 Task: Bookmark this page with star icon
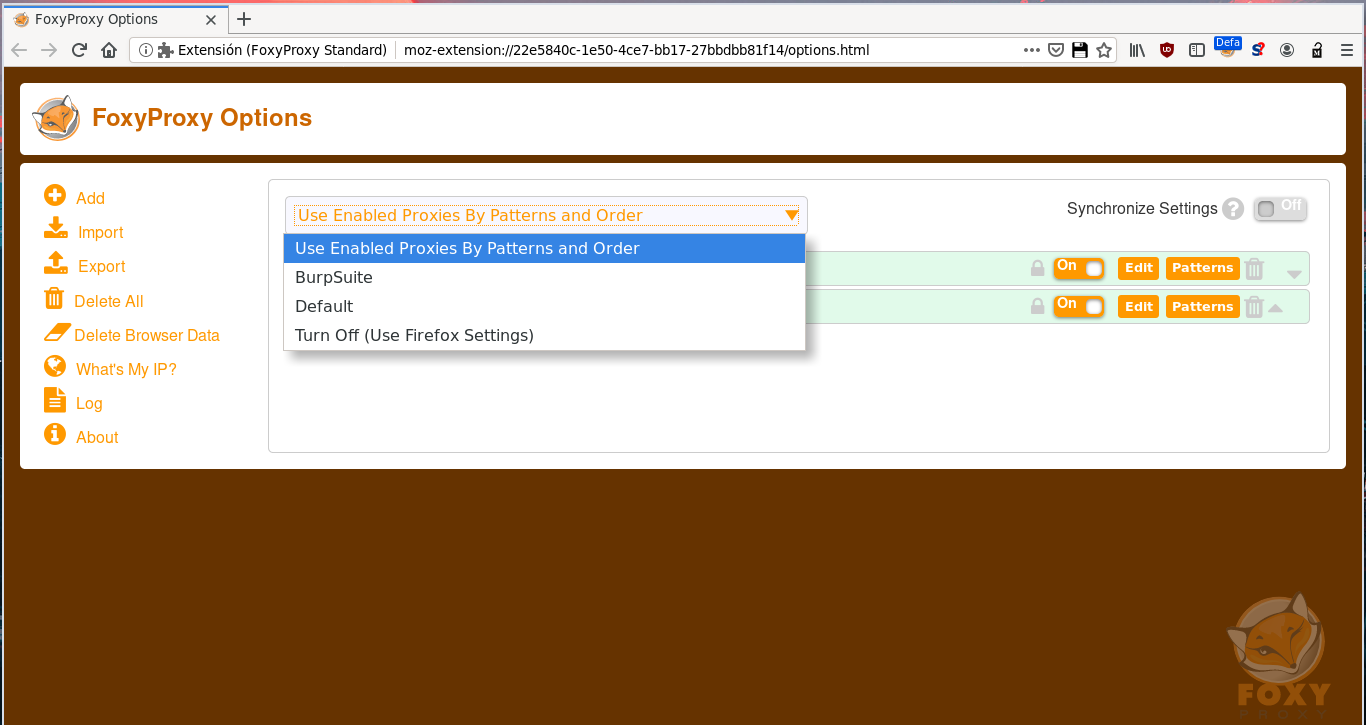[1104, 50]
